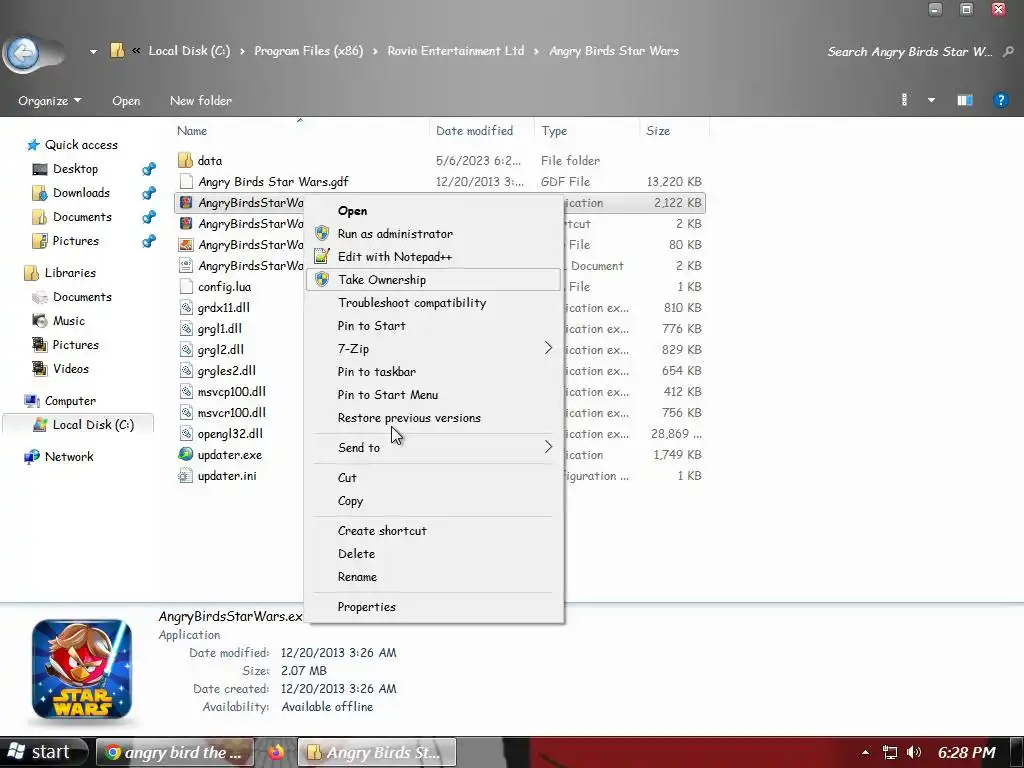Sort by Name column header
Viewport: 1024px width, 768px height.
click(192, 131)
